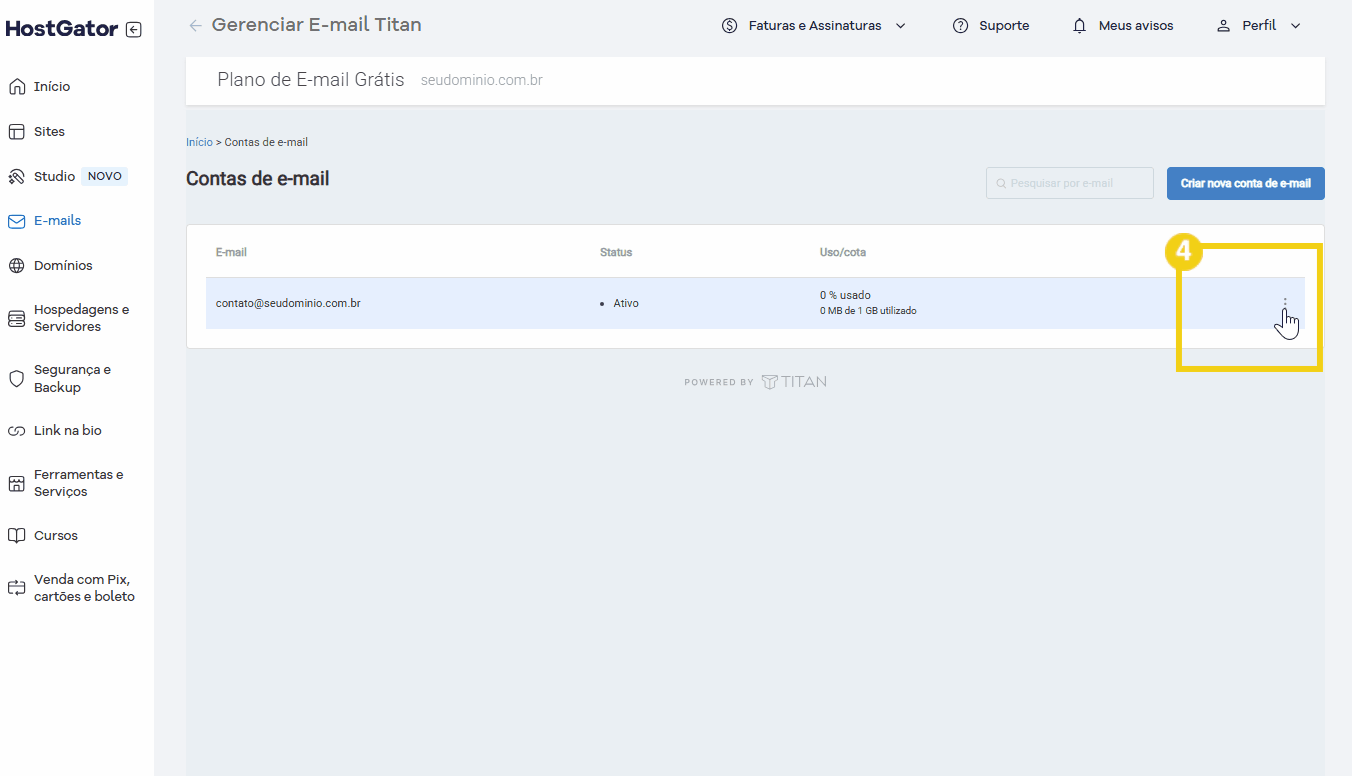Click the Link na bio chain icon
This screenshot has height=776, width=1352.
pos(16,431)
